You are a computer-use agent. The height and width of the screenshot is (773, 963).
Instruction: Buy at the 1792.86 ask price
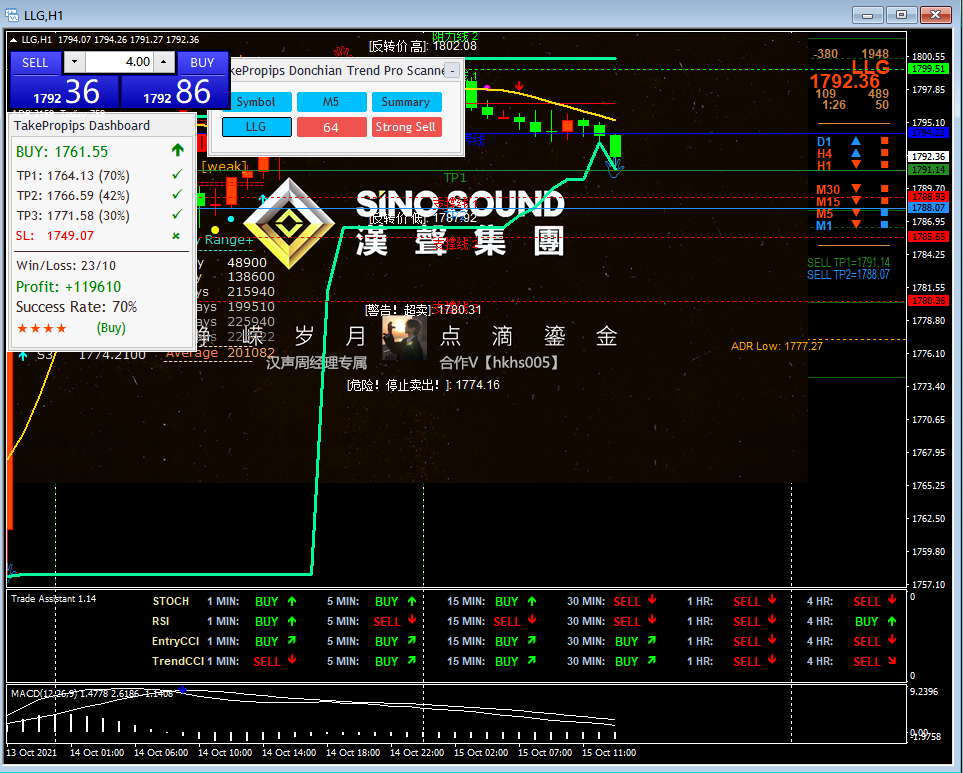click(175, 92)
